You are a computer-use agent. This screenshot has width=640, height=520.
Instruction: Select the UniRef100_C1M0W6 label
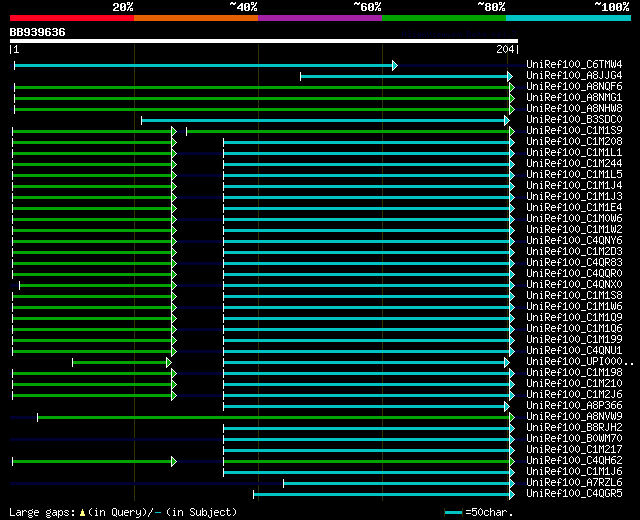pyautogui.click(x=574, y=218)
